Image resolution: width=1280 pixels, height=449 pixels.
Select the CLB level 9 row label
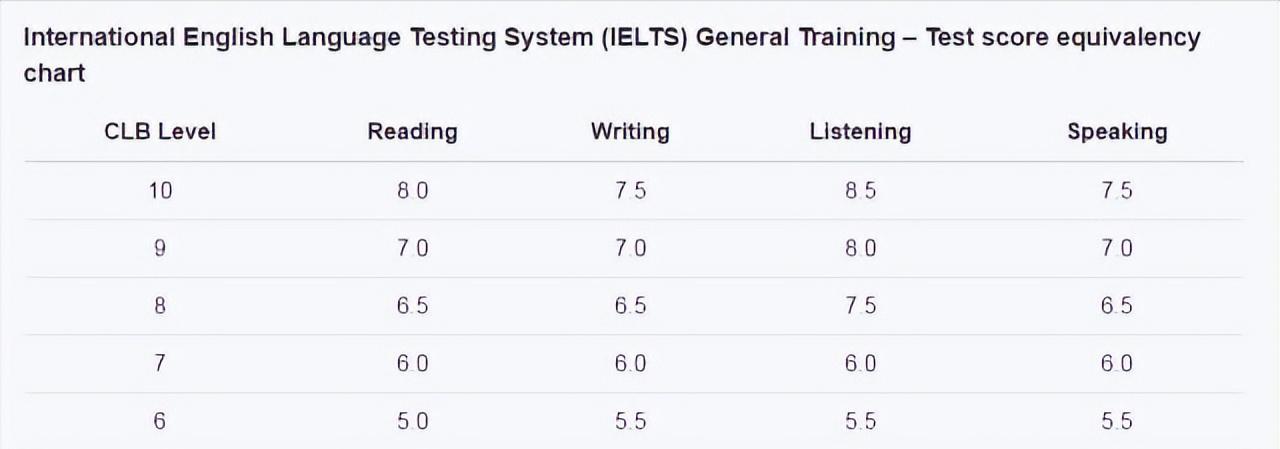pyautogui.click(x=160, y=249)
